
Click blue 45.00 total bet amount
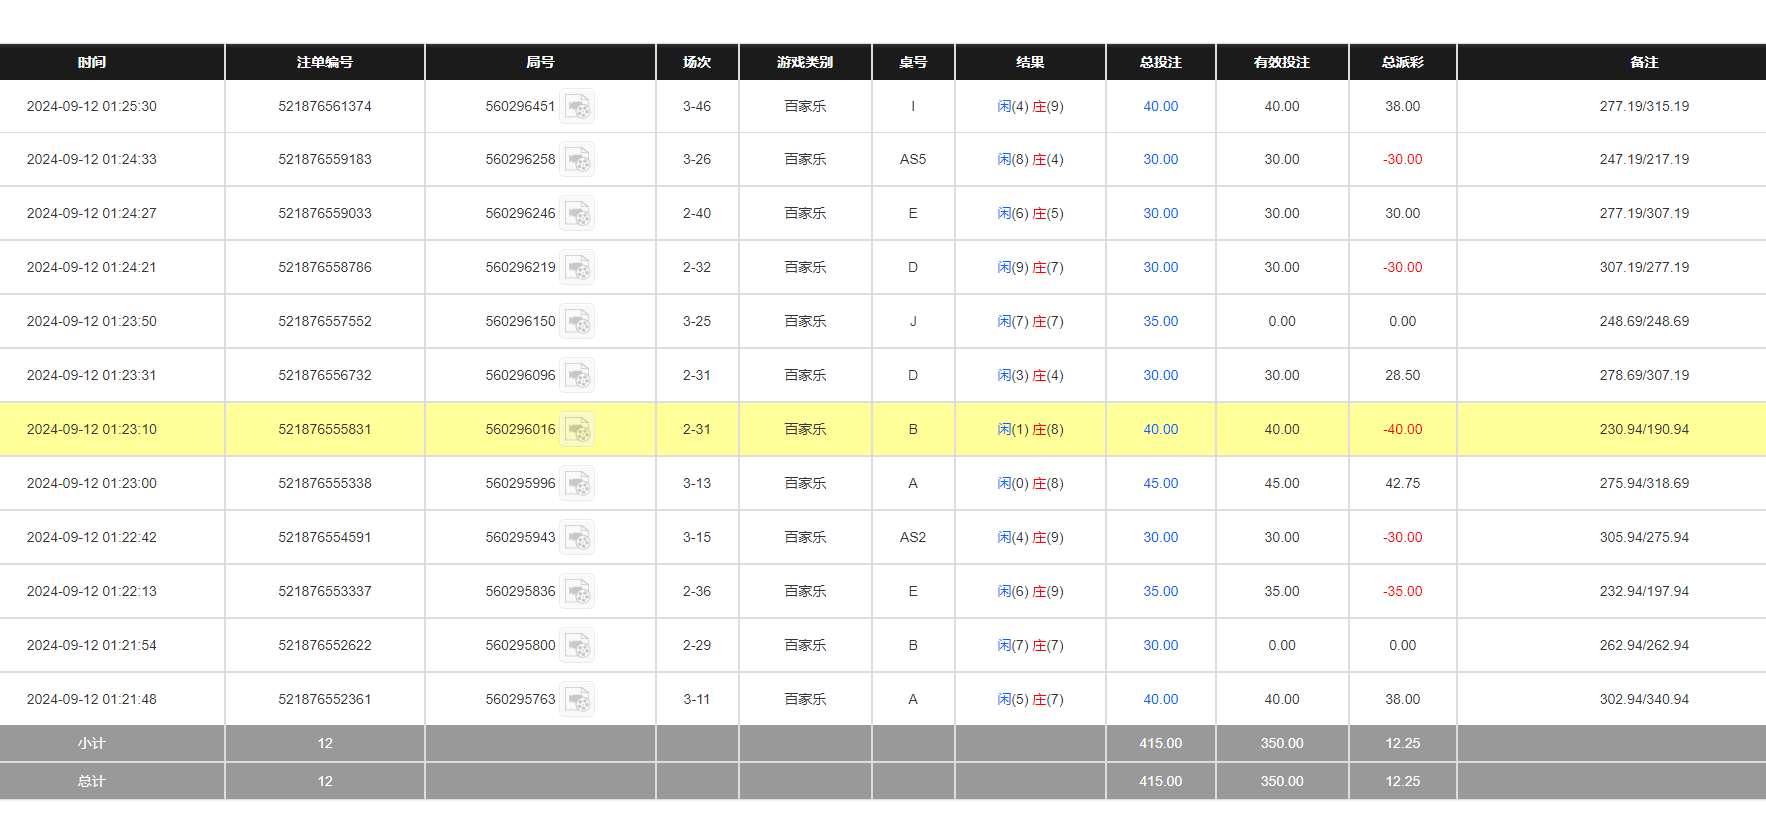(x=1160, y=483)
